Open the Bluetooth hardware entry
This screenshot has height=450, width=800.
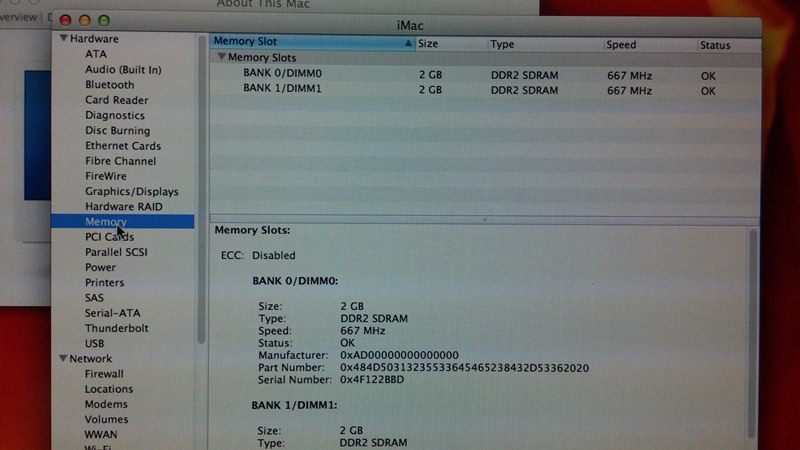tap(110, 85)
